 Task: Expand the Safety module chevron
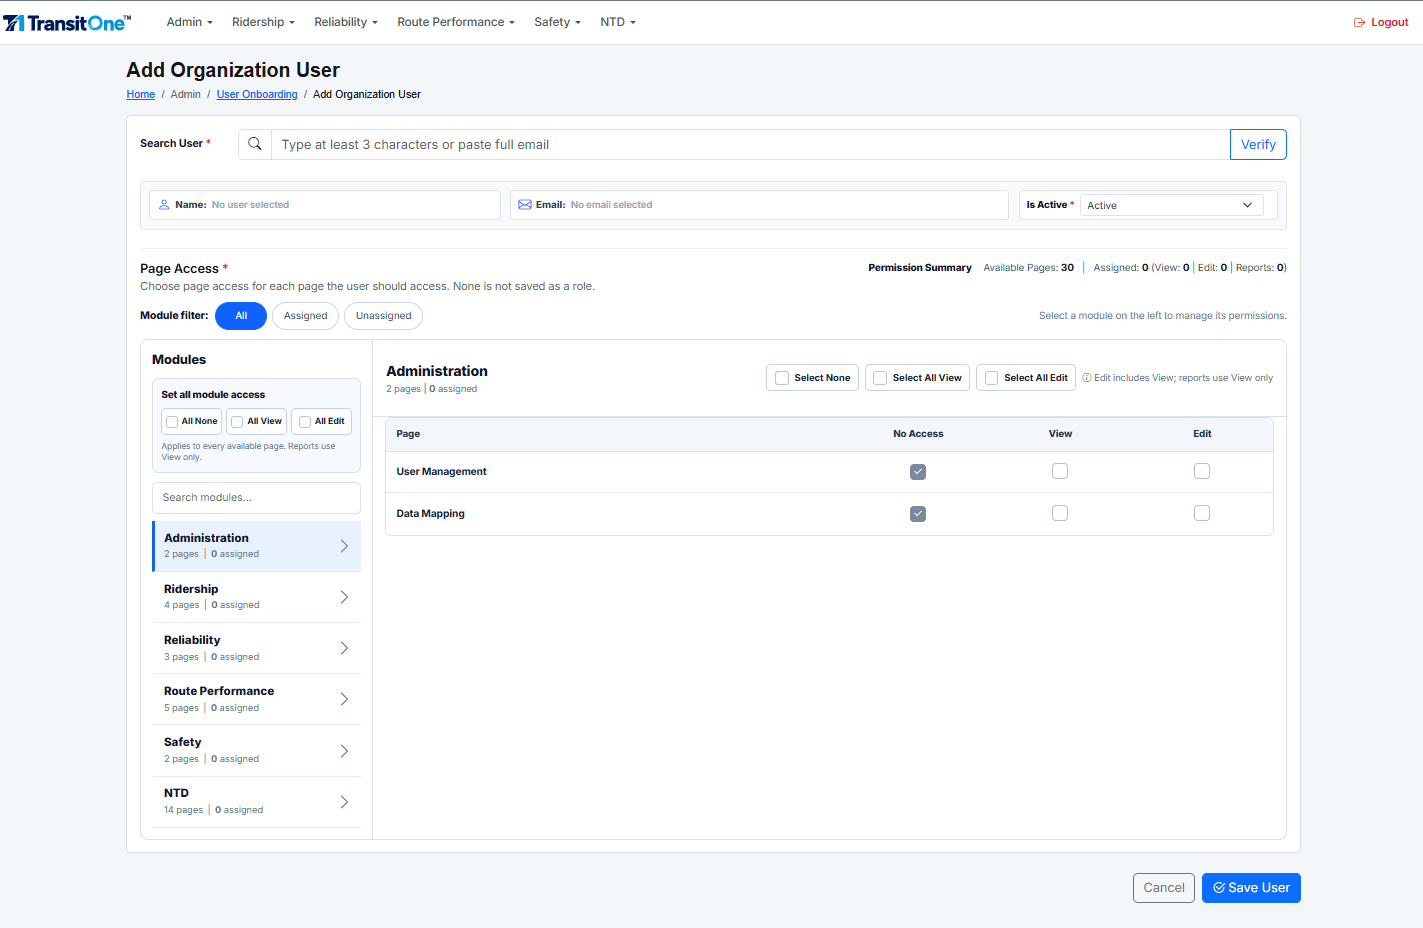pos(344,751)
